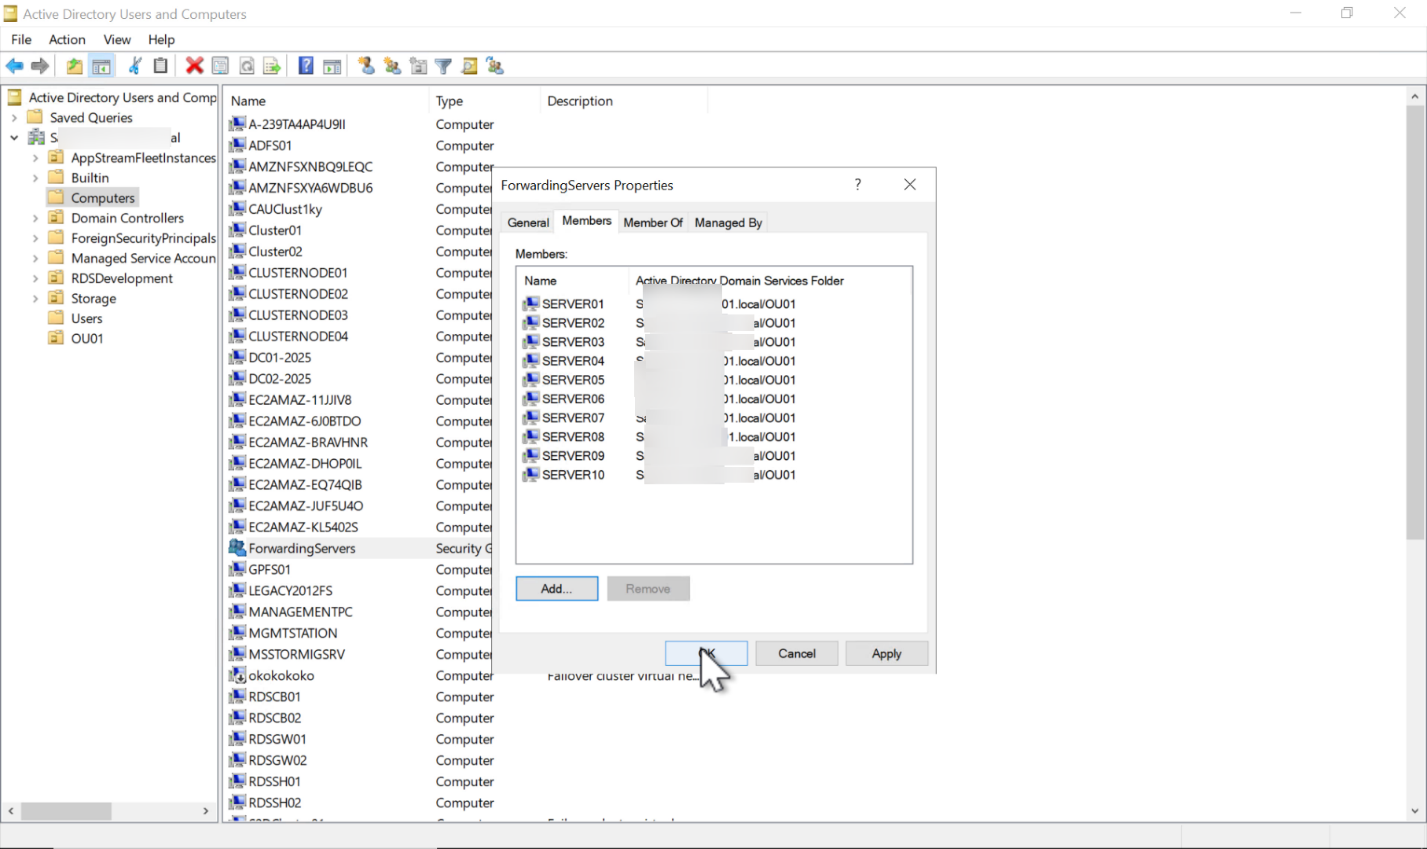The width and height of the screenshot is (1427, 849).
Task: Click the Forward arrow toolbar icon
Action: 40,66
